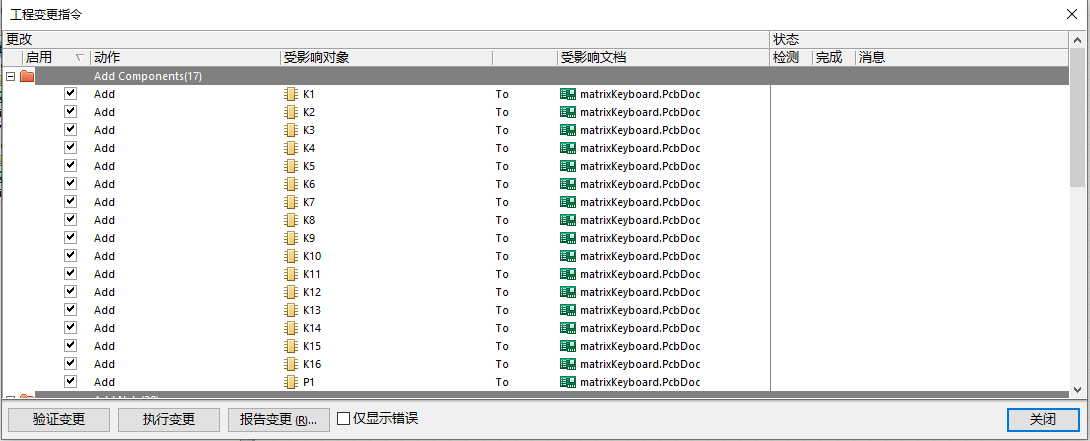The image size is (1090, 441).
Task: Click the P1 component icon
Action: click(x=292, y=382)
